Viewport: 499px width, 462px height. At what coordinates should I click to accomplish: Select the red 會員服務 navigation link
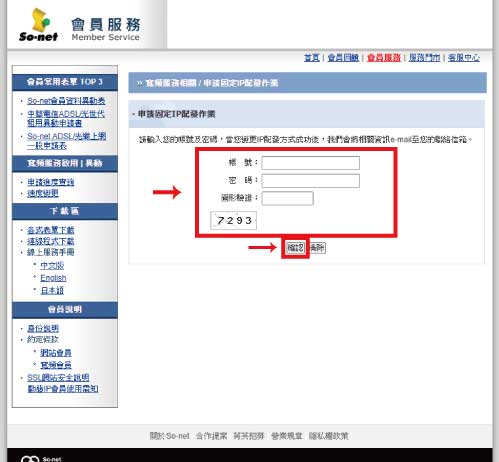pyautogui.click(x=384, y=58)
